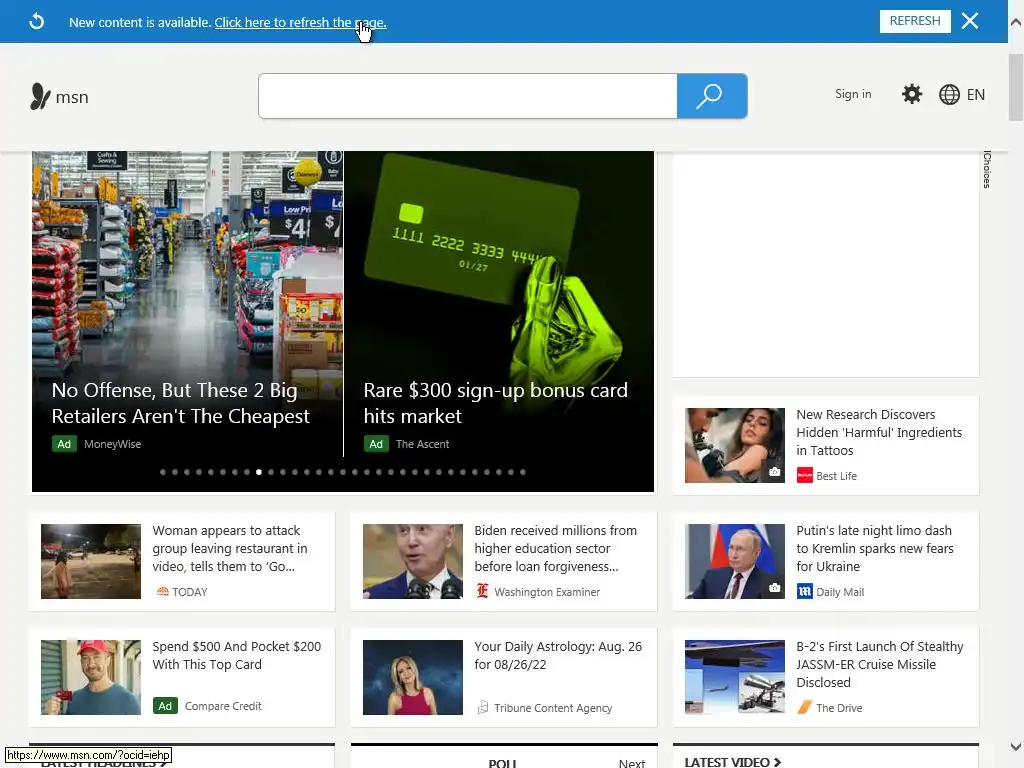Click the TODAY source logo icon

click(x=162, y=592)
